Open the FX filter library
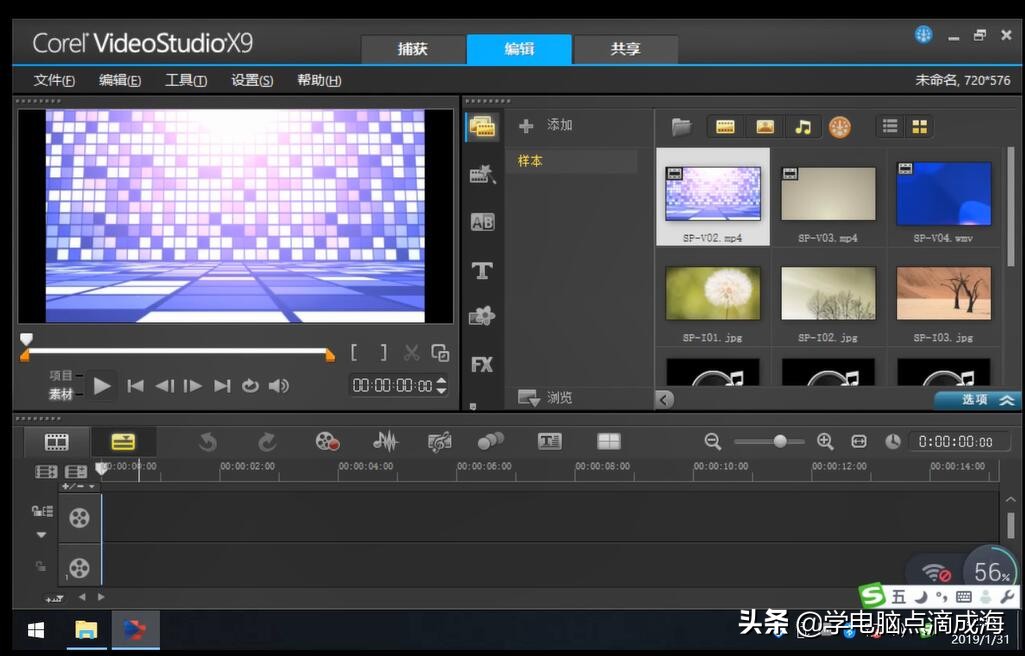This screenshot has height=656, width=1025. (x=482, y=365)
